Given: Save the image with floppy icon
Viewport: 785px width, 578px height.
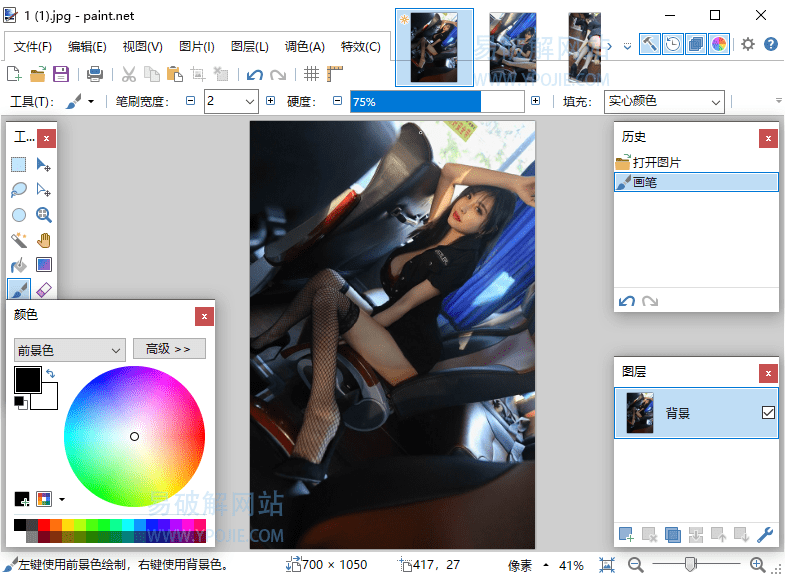Looking at the screenshot, I should point(61,75).
